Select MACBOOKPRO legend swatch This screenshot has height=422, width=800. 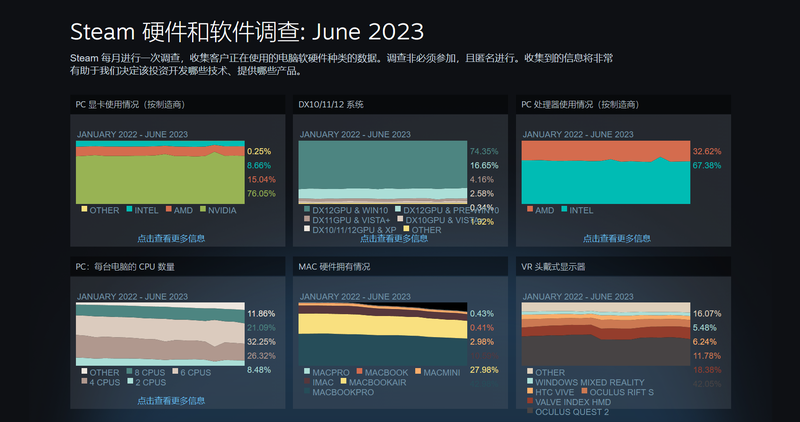[307, 391]
